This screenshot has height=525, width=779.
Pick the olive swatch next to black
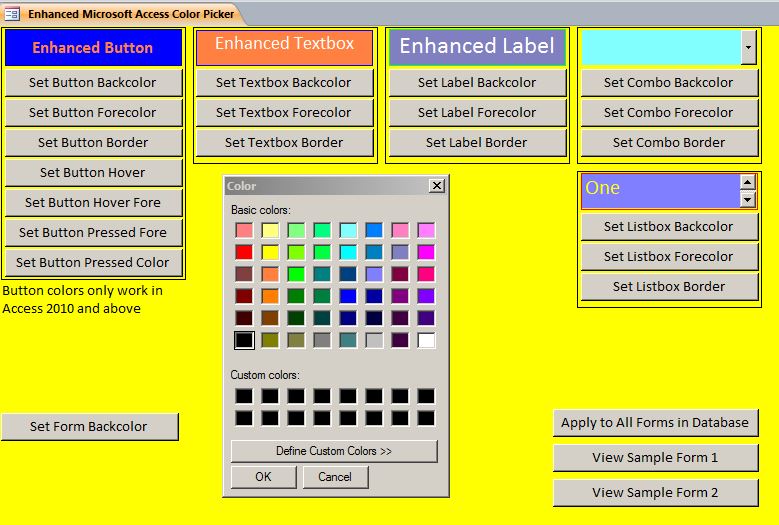[270, 340]
